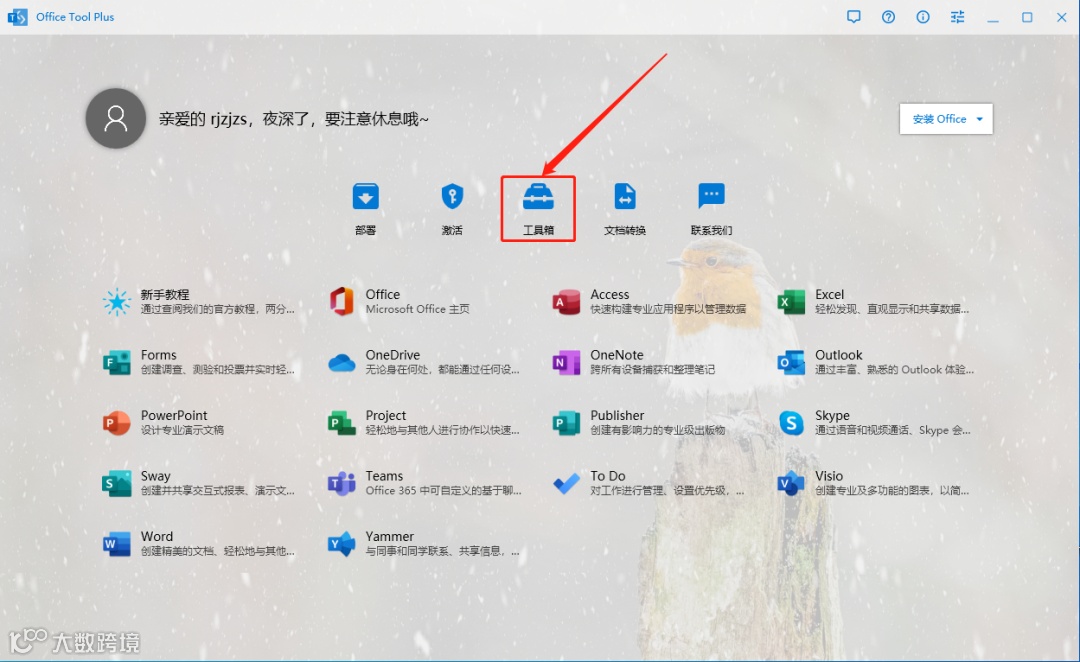The height and width of the screenshot is (662, 1080).
Task: Click the Teams app icon
Action: tap(341, 484)
